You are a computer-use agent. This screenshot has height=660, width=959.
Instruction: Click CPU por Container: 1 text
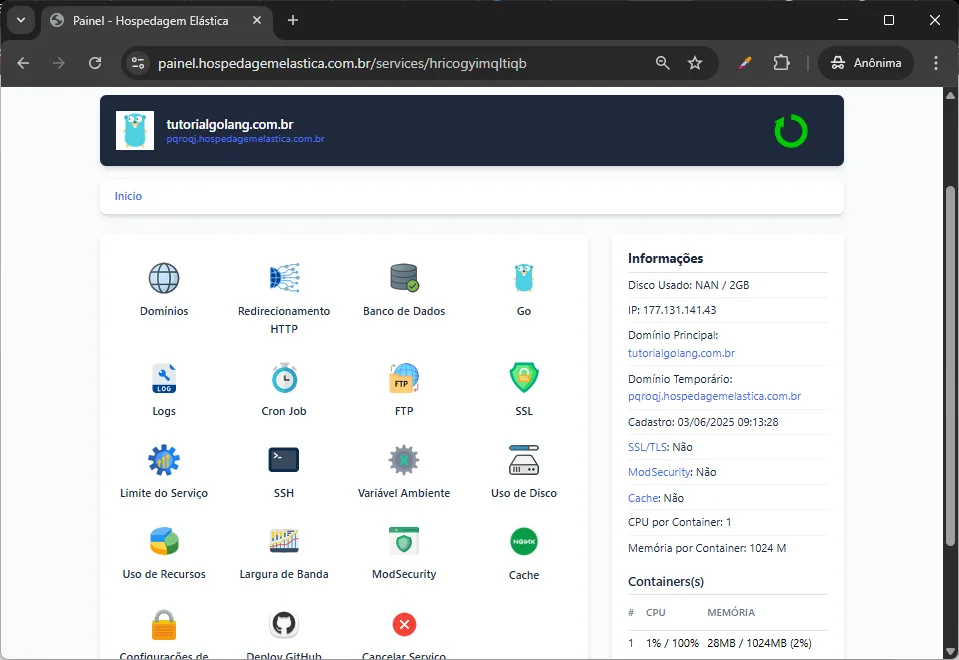coord(679,522)
